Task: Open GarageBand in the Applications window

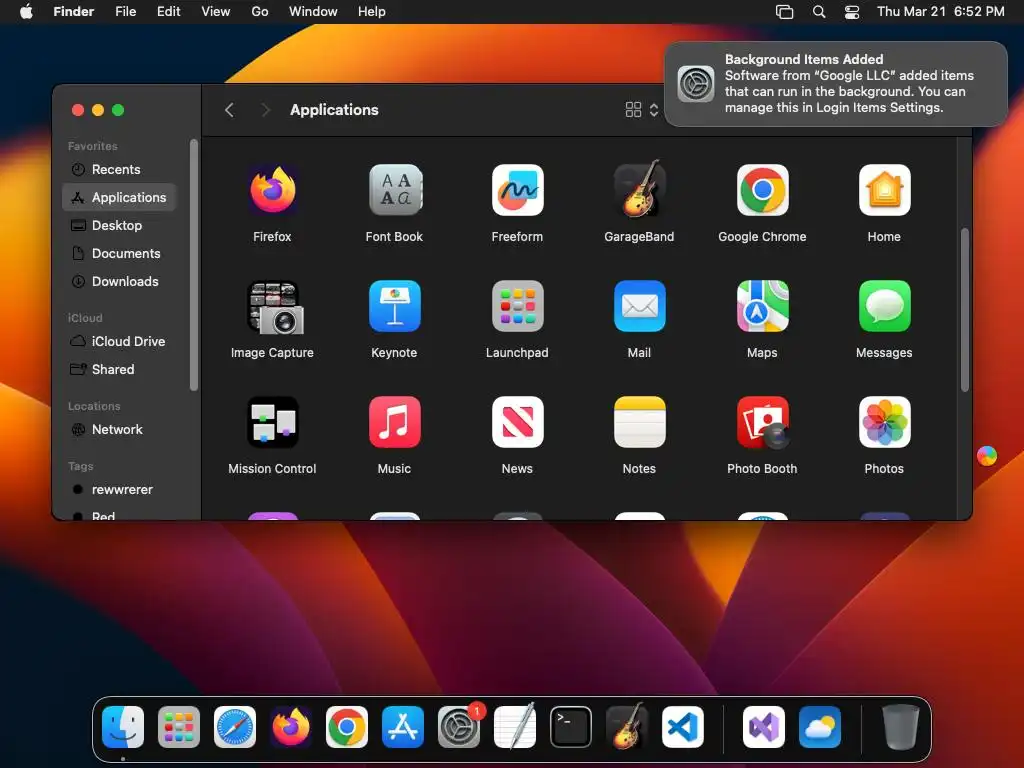Action: click(x=639, y=189)
